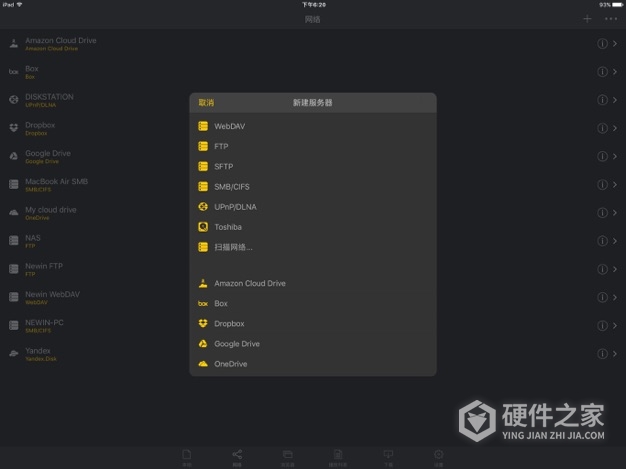The width and height of the screenshot is (626, 469).
Task: Open the settings gear tab
Action: 438,457
